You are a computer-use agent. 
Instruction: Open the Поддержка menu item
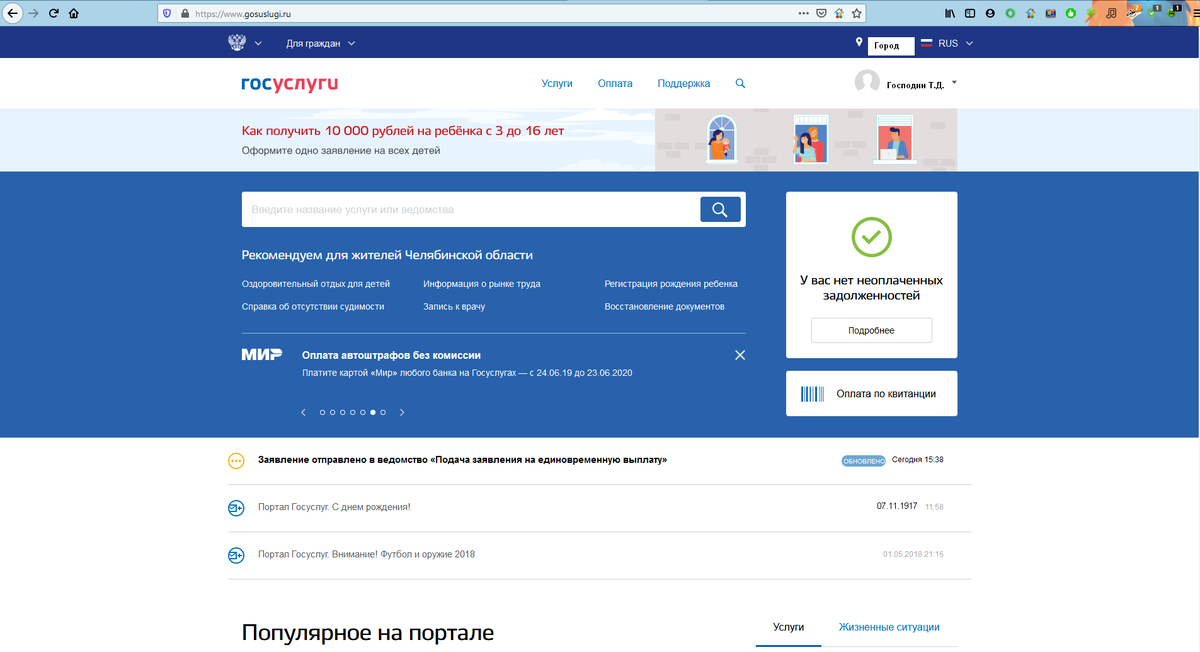coord(684,84)
